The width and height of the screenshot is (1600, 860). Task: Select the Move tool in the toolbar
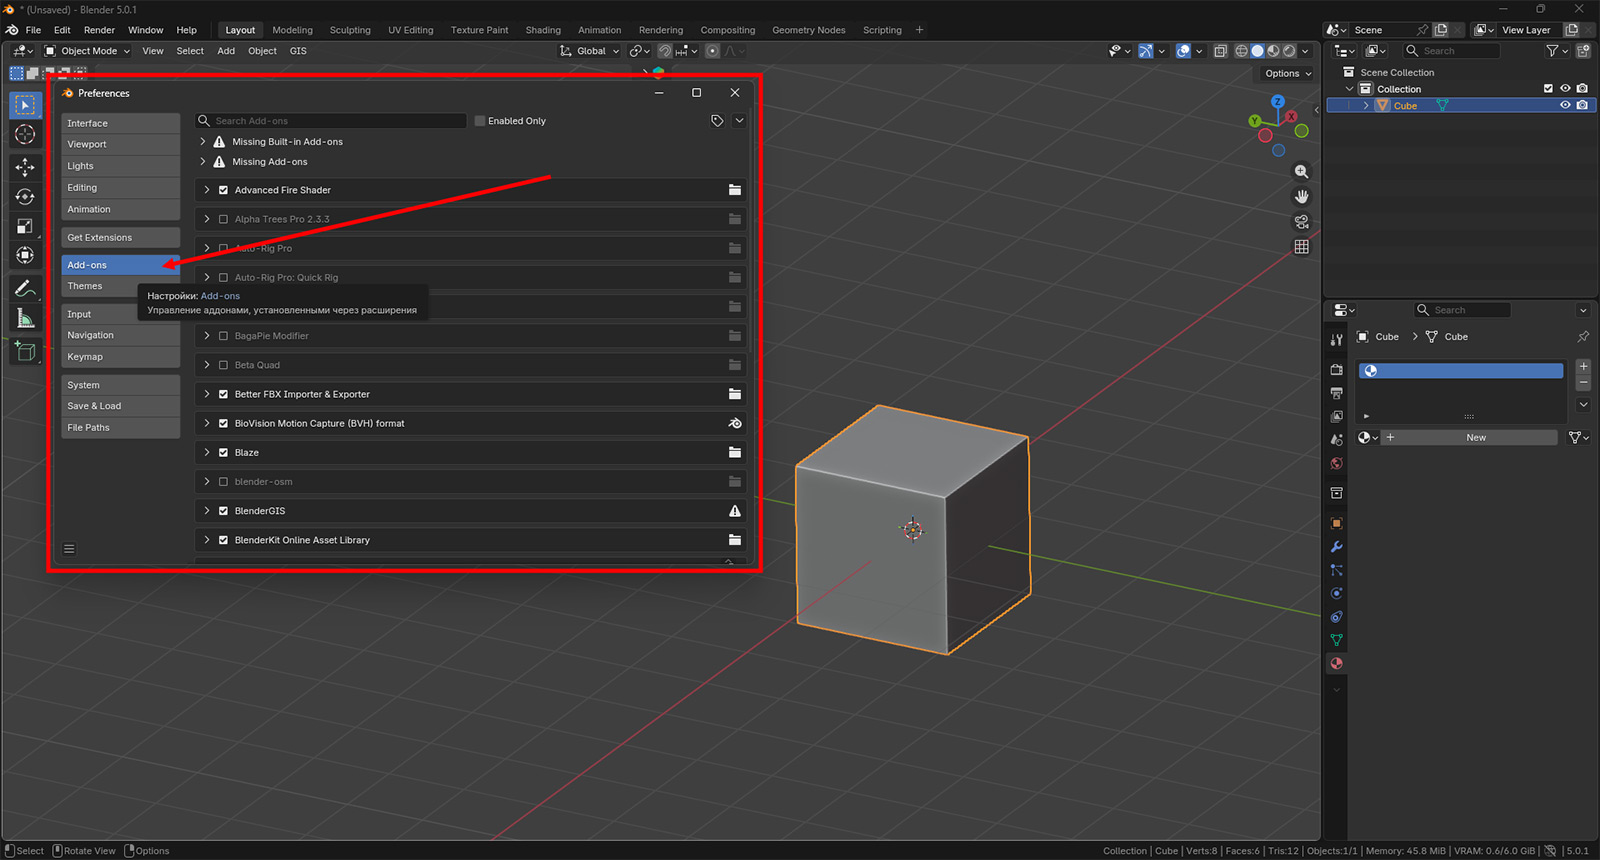point(25,166)
